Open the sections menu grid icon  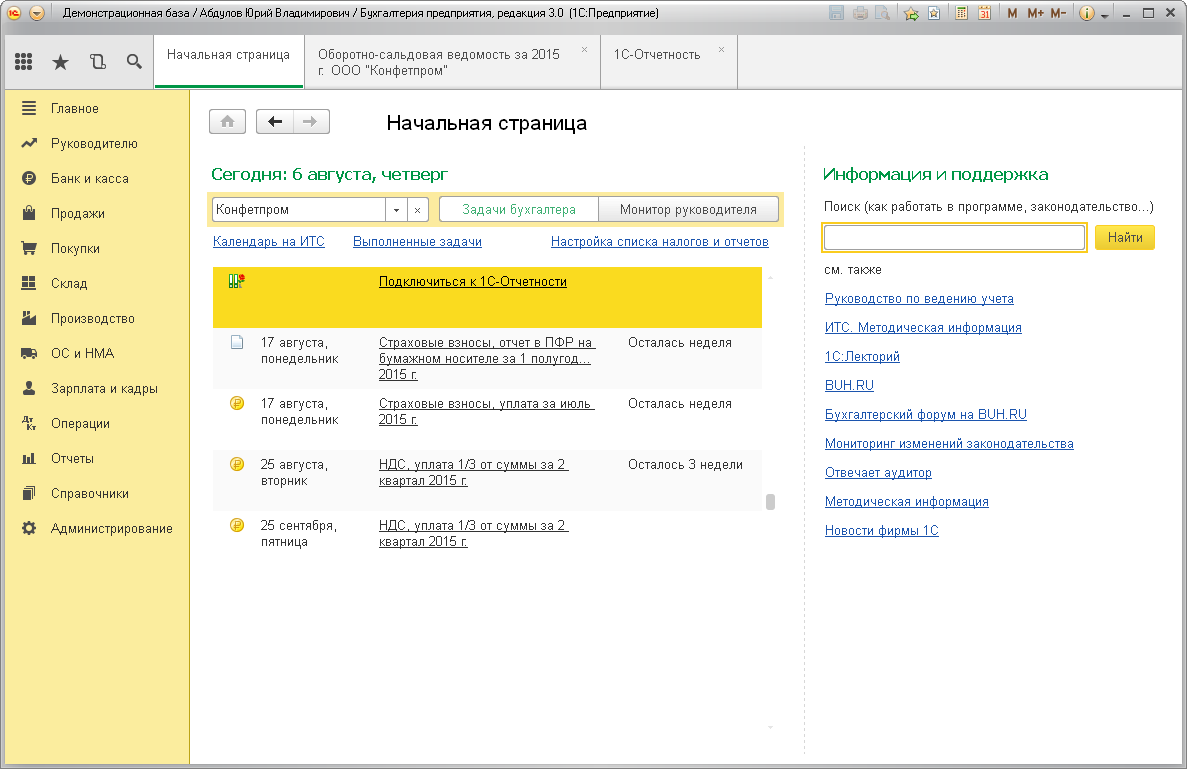coord(24,62)
